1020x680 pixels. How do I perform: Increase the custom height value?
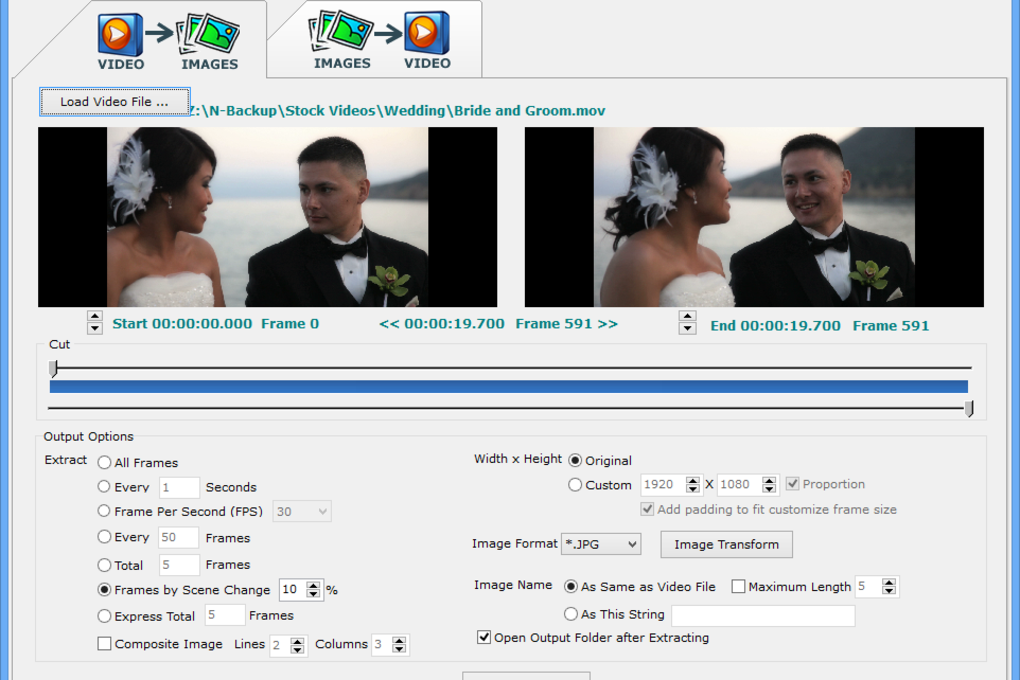tap(770, 480)
